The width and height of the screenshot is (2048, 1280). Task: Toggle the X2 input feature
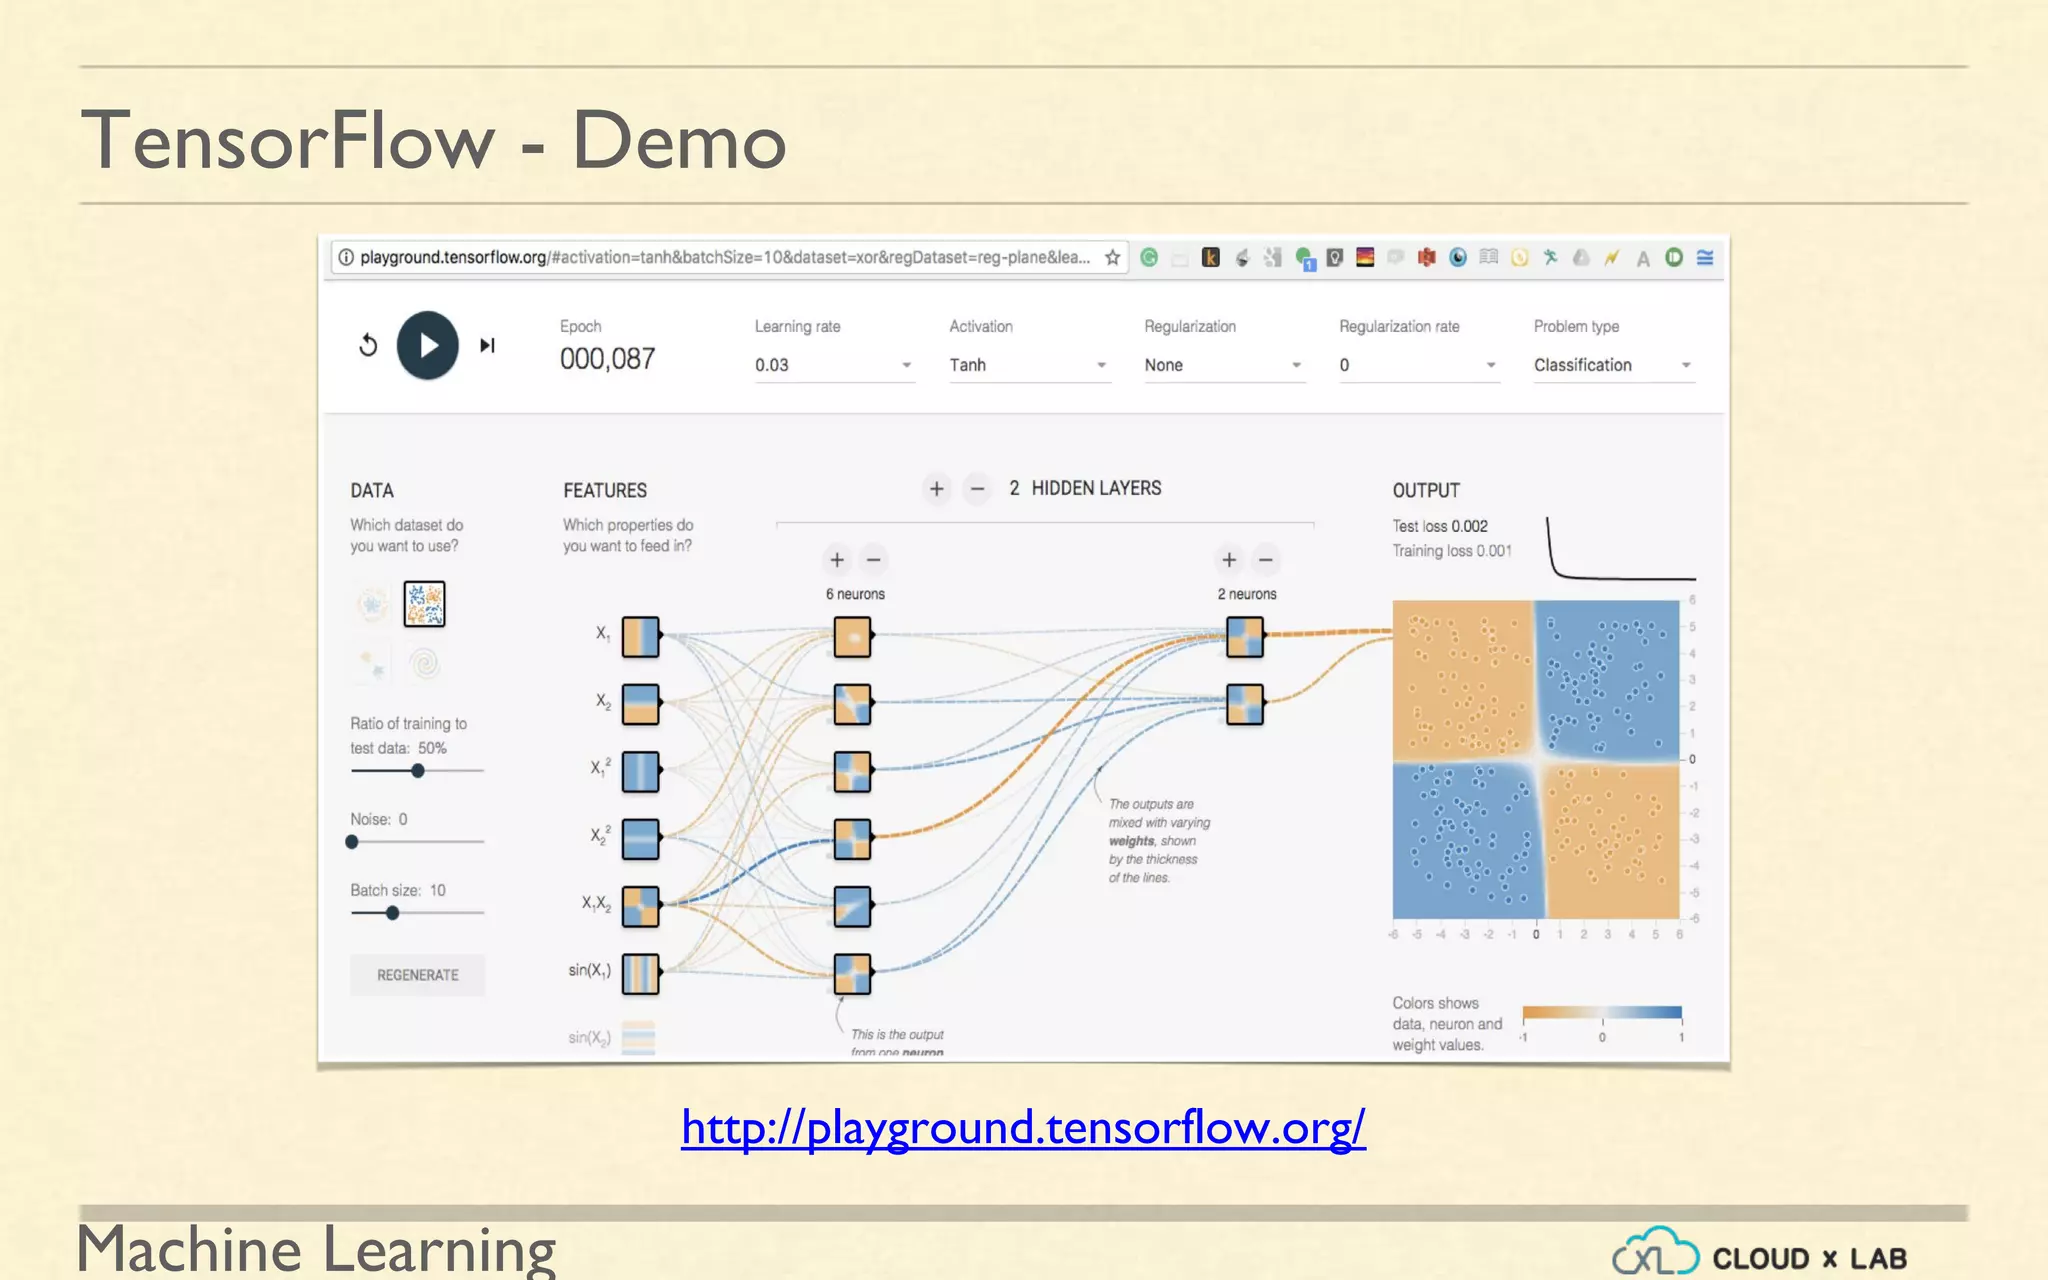641,704
